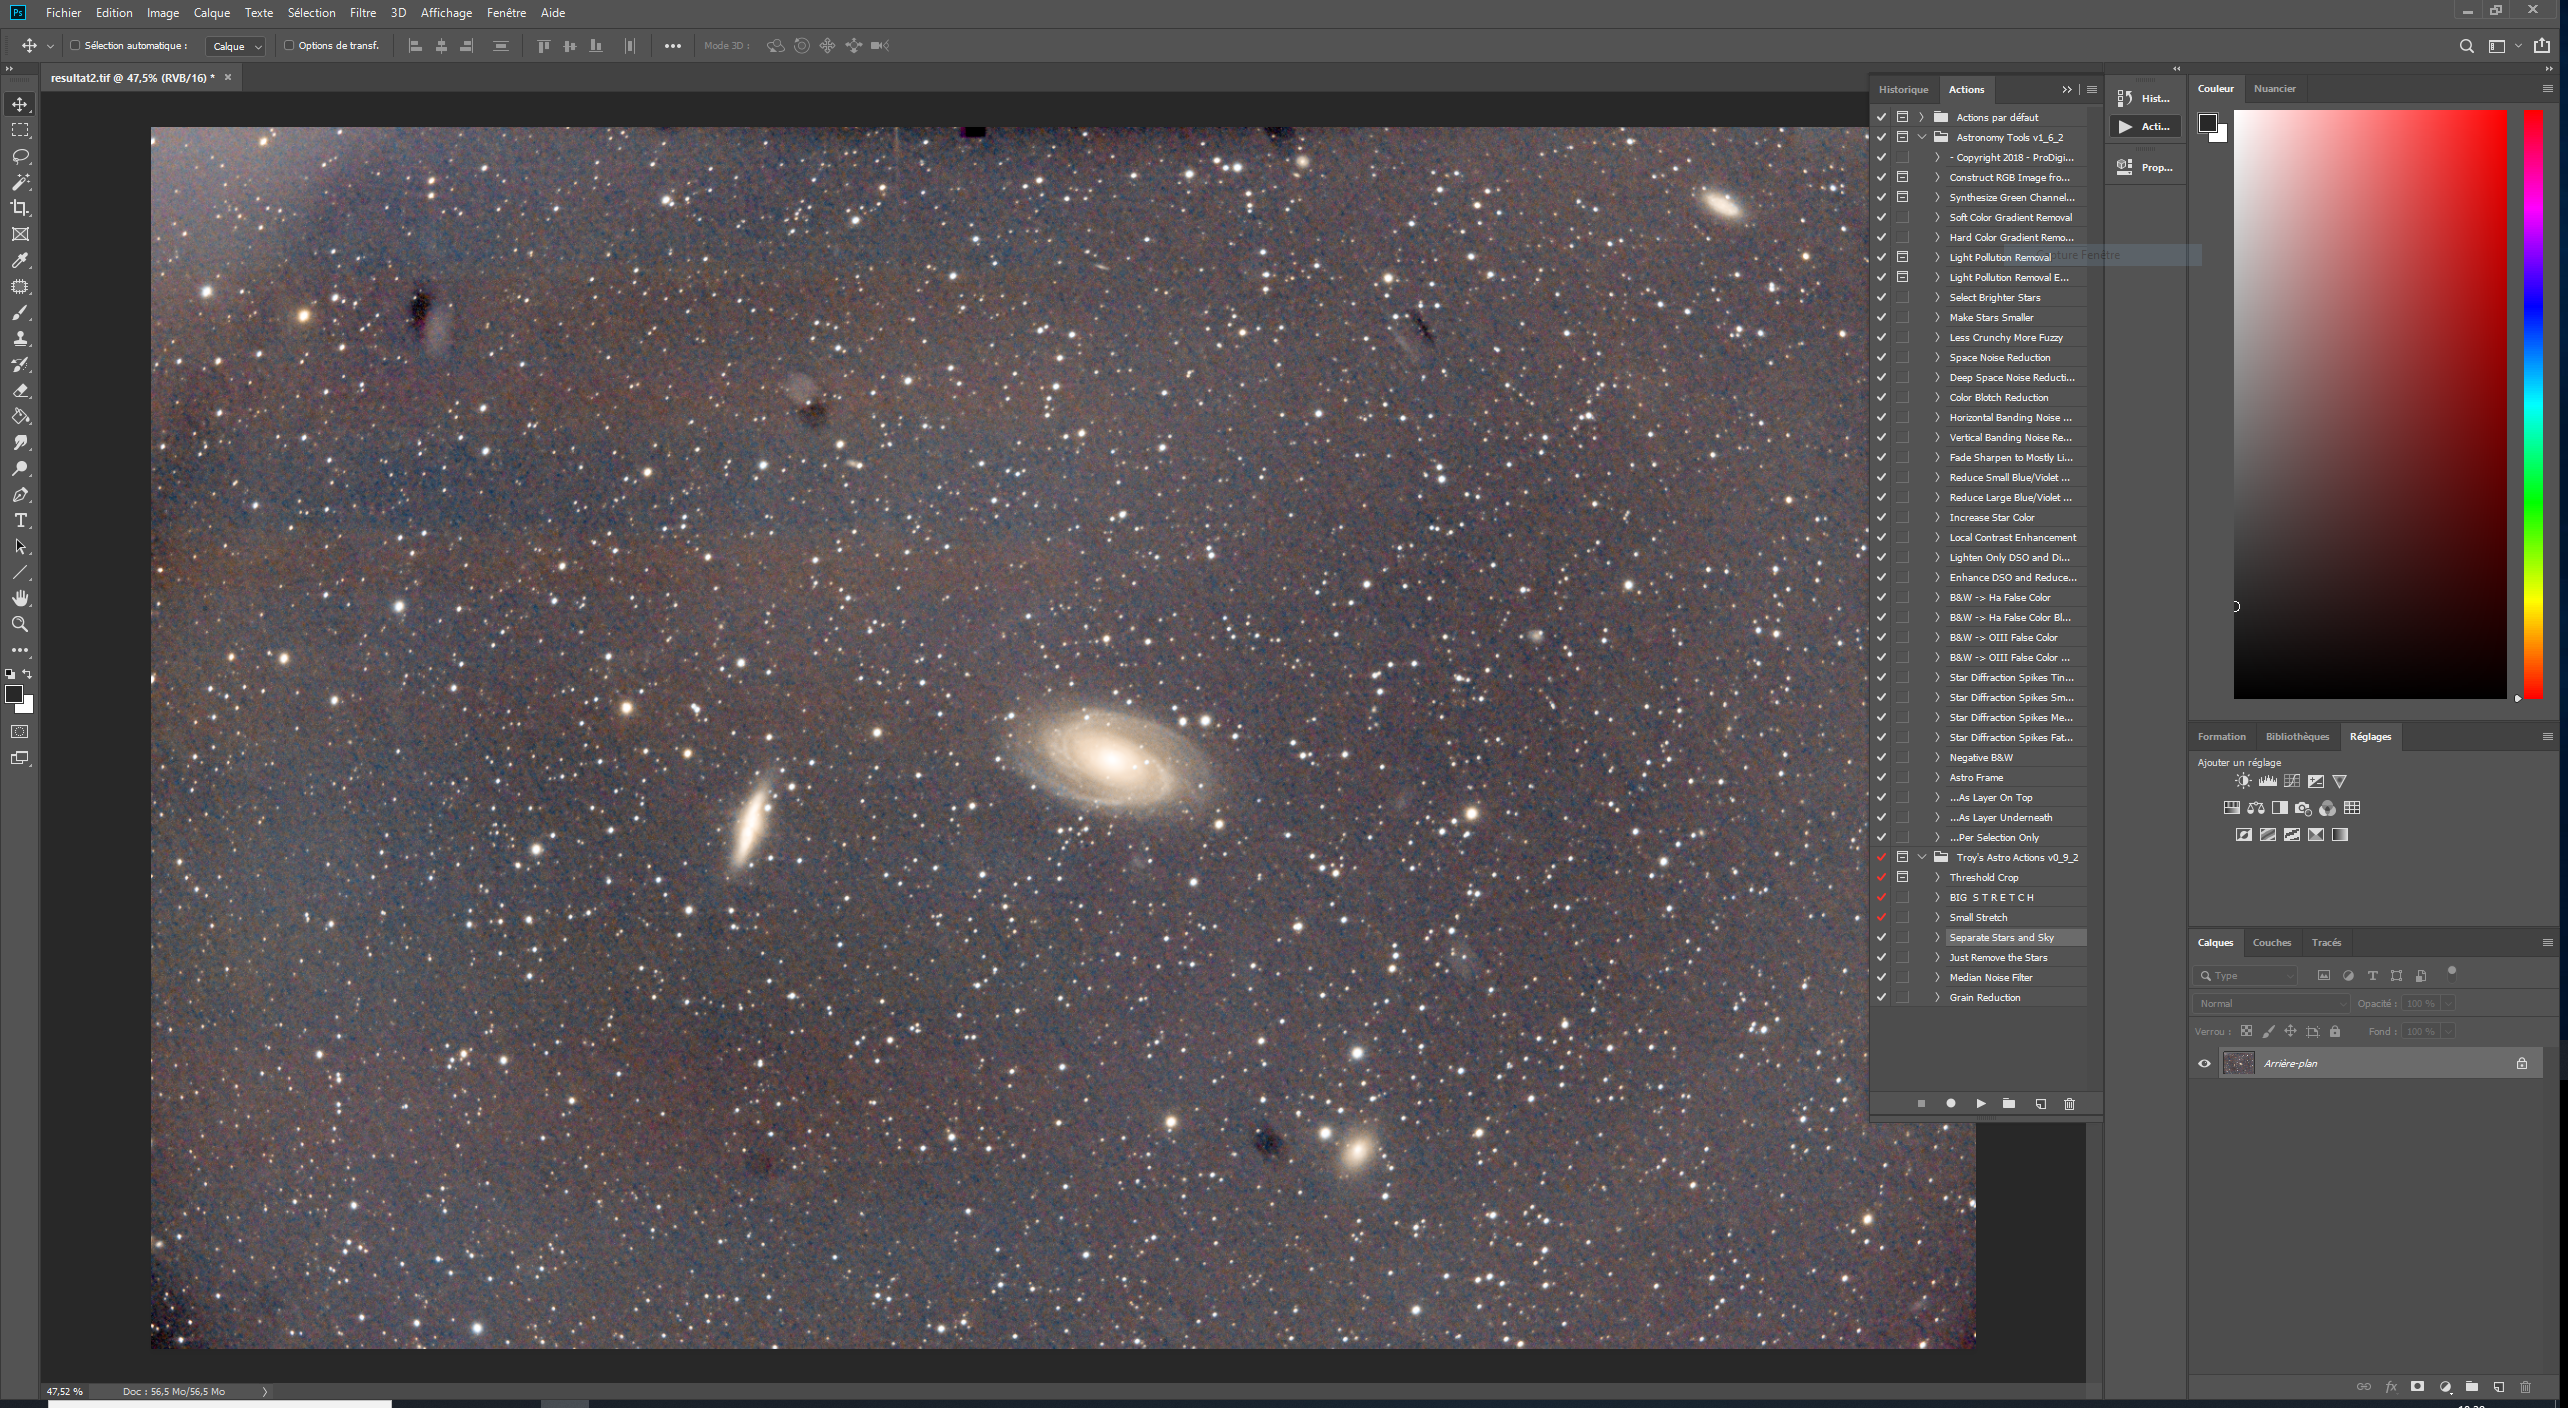This screenshot has height=1408, width=2568.
Task: Enable Sélection automatique checkbox
Action: 75,45
